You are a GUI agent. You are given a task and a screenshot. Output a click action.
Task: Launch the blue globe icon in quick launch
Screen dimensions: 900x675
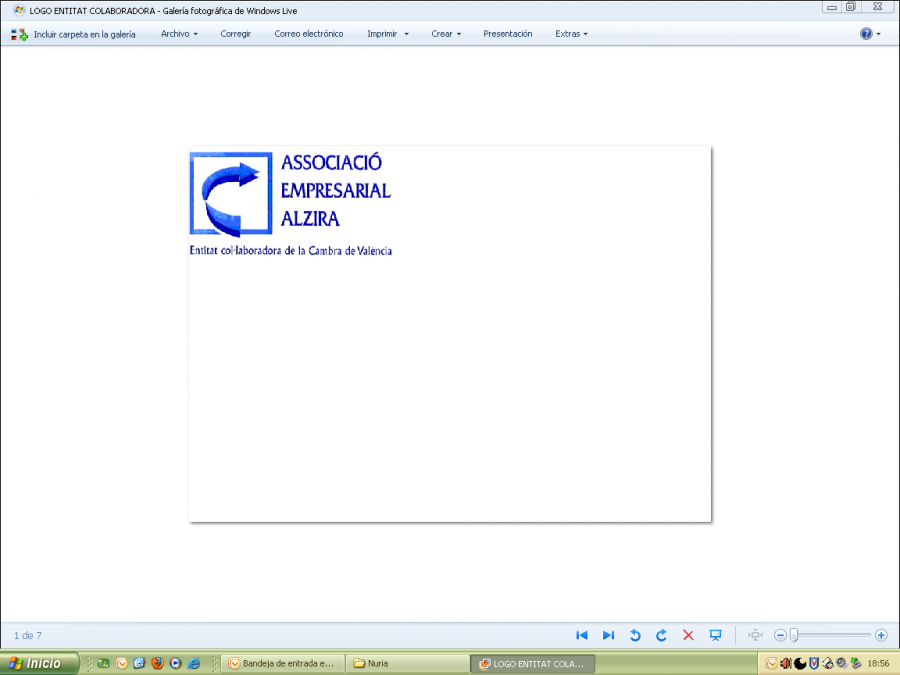139,664
